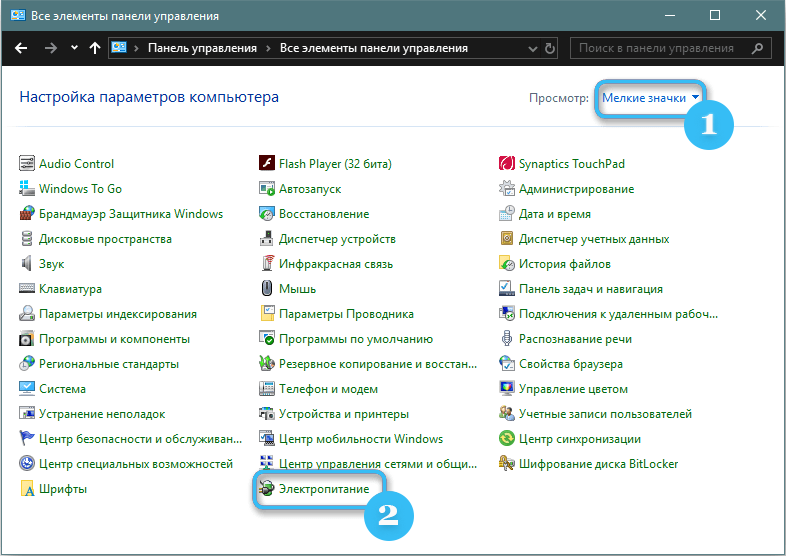The image size is (786, 556).
Task: Open Телефон и модем link
Action: coord(328,389)
